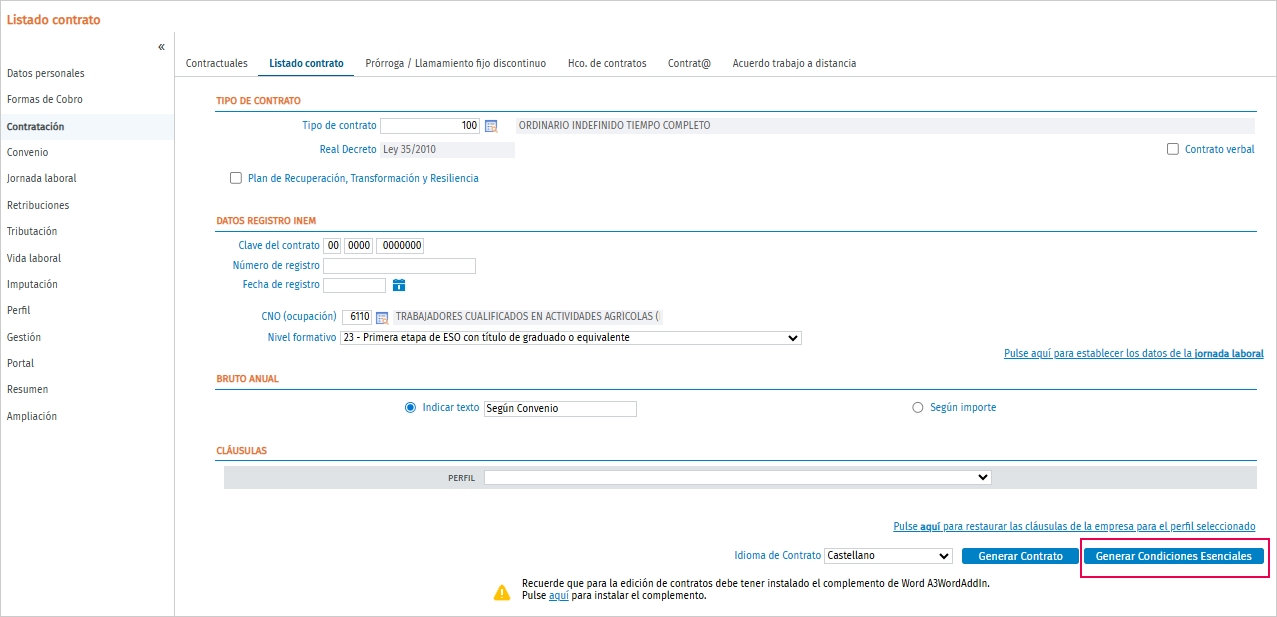
Task: Open the Nivel formativo dropdown
Action: 571,338
